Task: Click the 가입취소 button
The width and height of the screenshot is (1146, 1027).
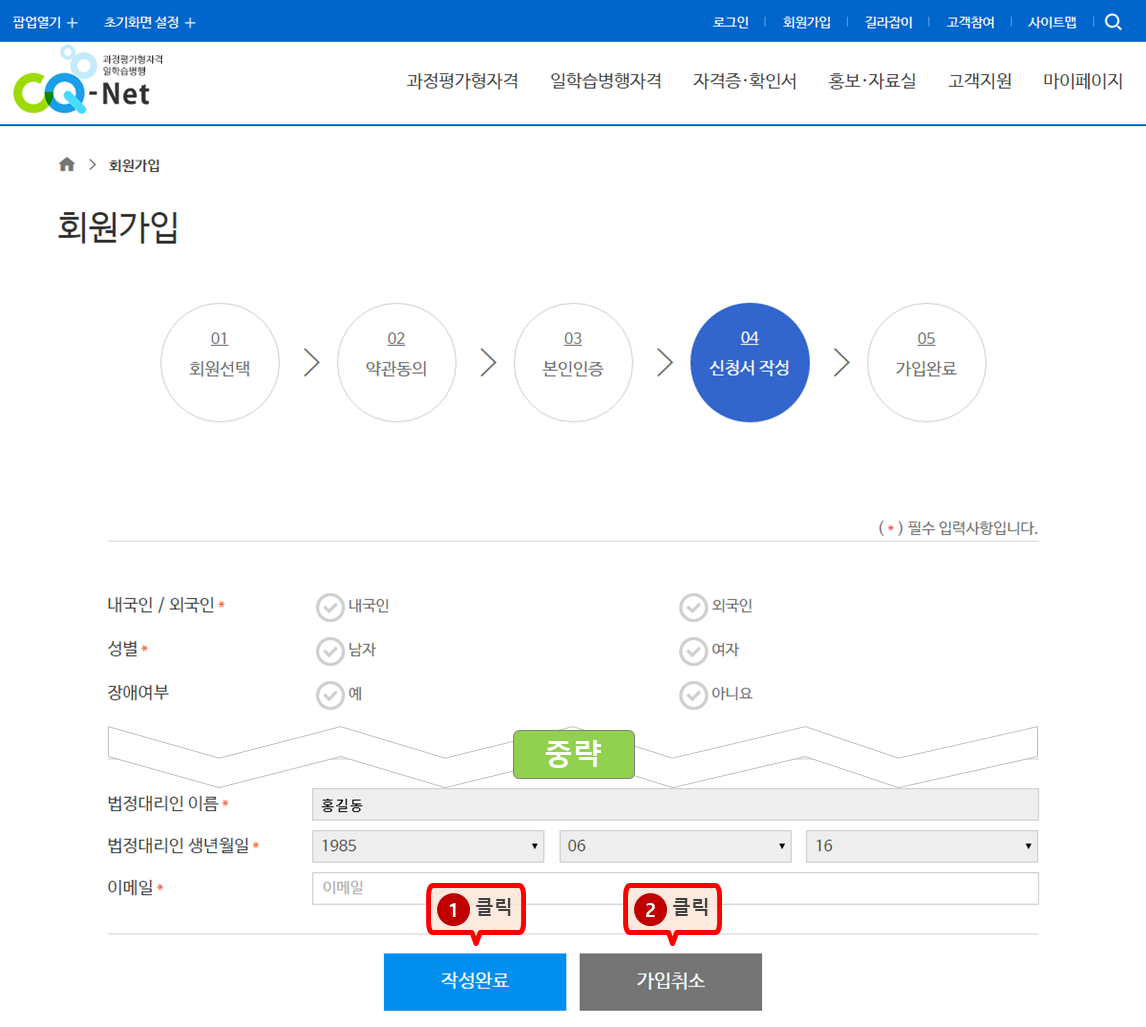Action: [x=671, y=982]
